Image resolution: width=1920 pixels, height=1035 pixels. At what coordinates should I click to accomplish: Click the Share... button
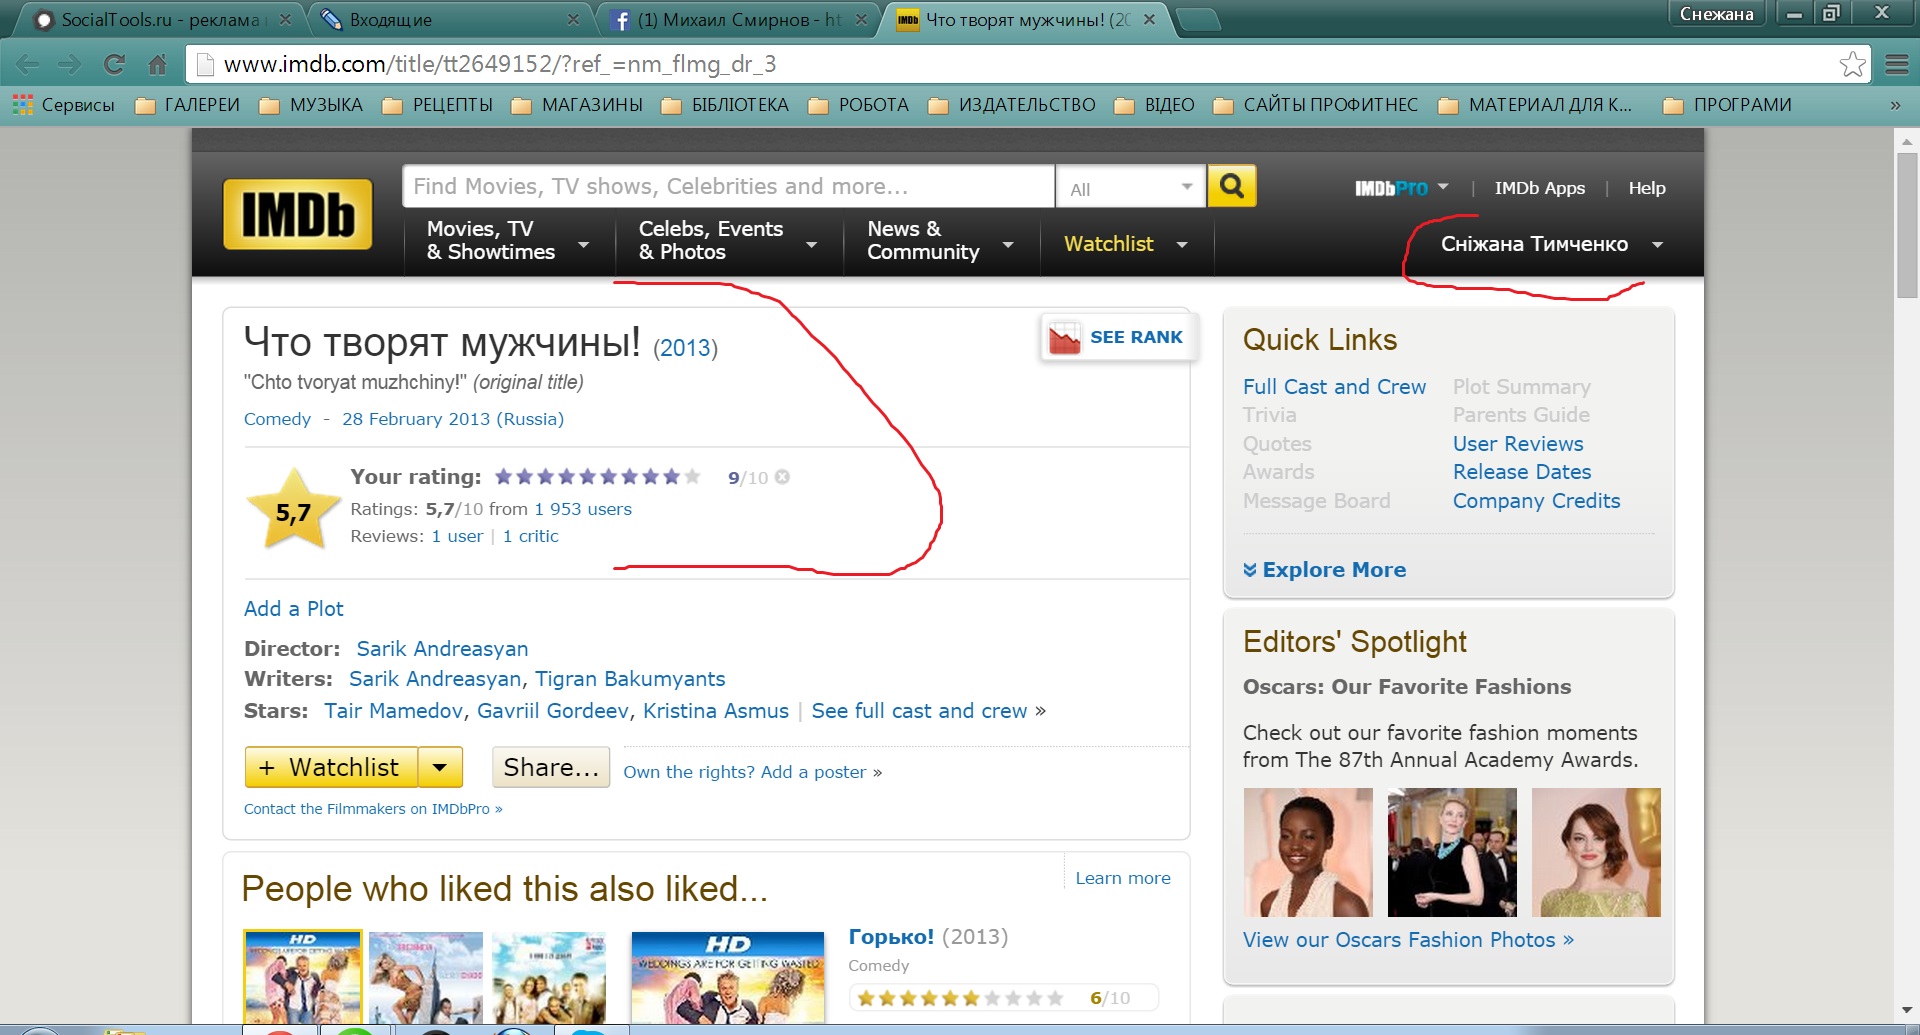pos(551,768)
